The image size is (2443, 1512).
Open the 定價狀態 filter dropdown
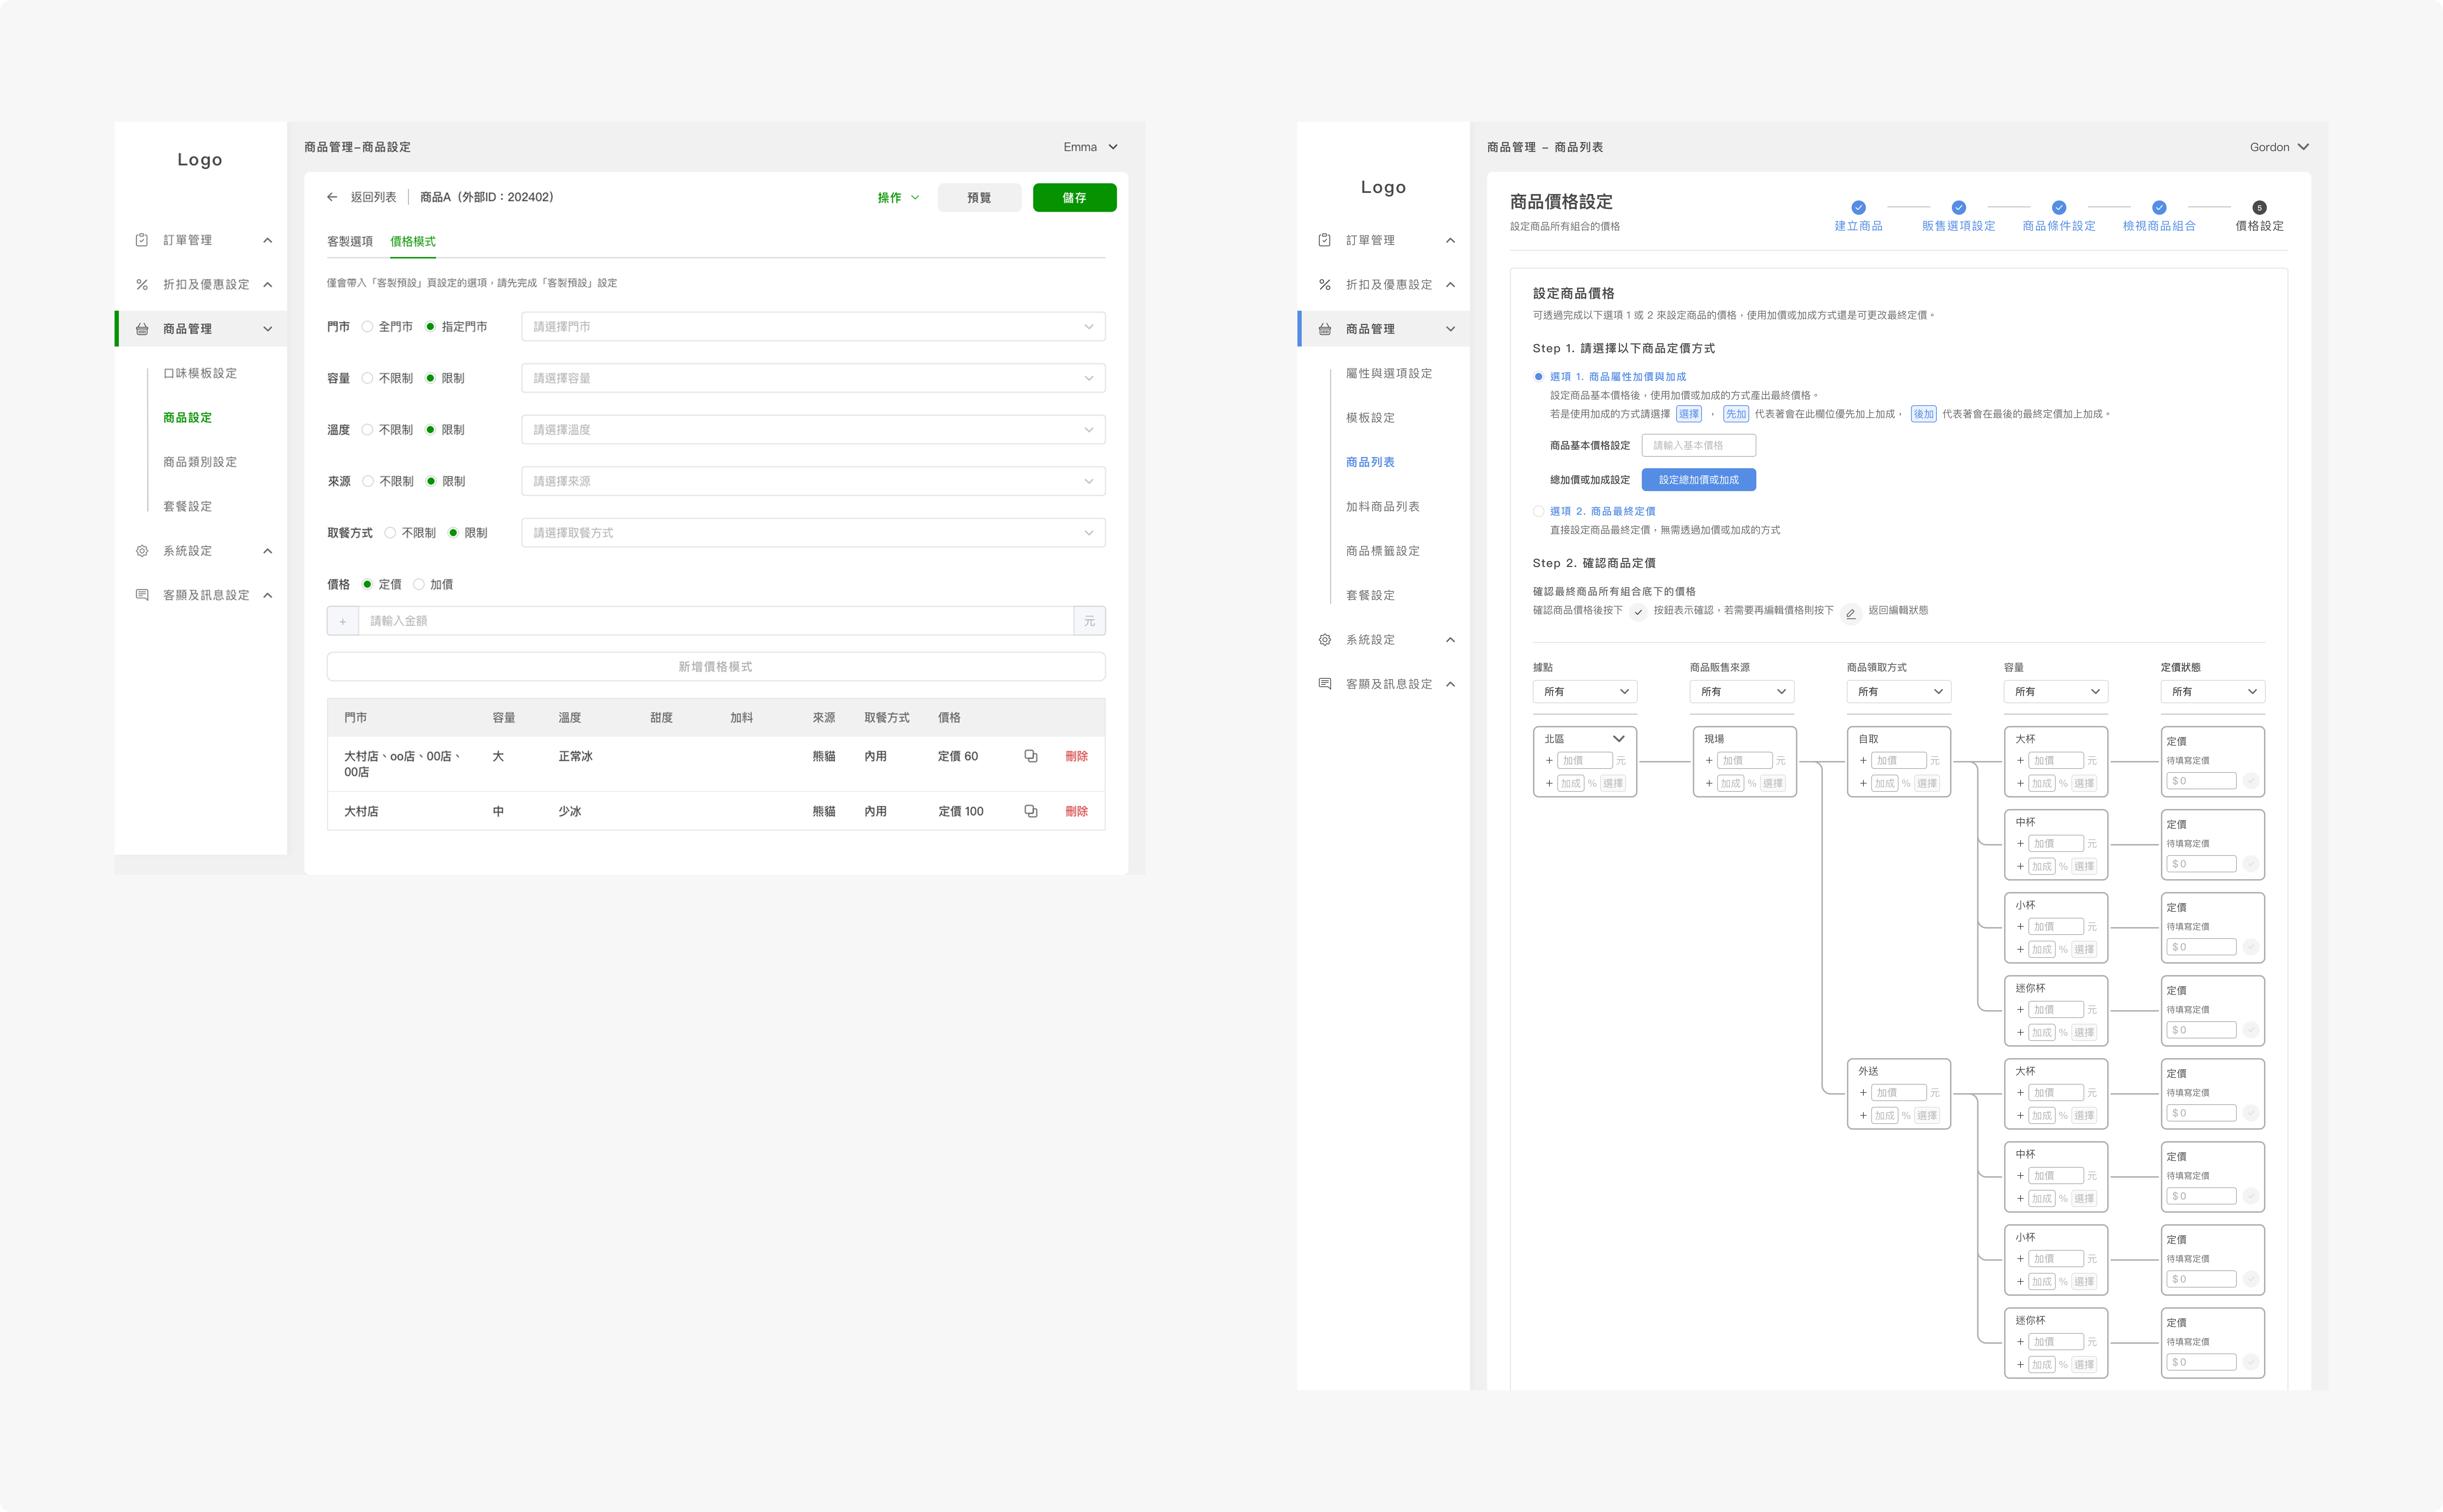point(2213,692)
